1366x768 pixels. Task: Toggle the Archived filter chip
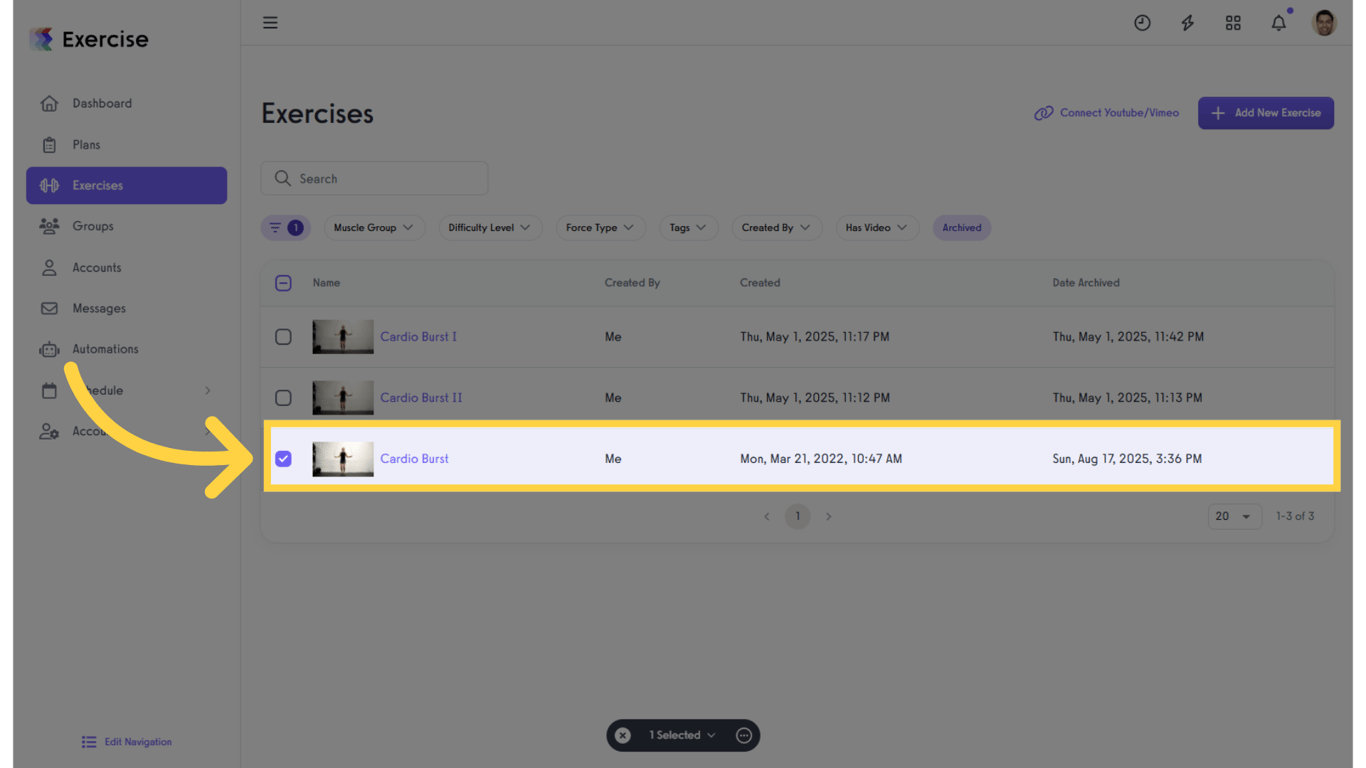[961, 227]
